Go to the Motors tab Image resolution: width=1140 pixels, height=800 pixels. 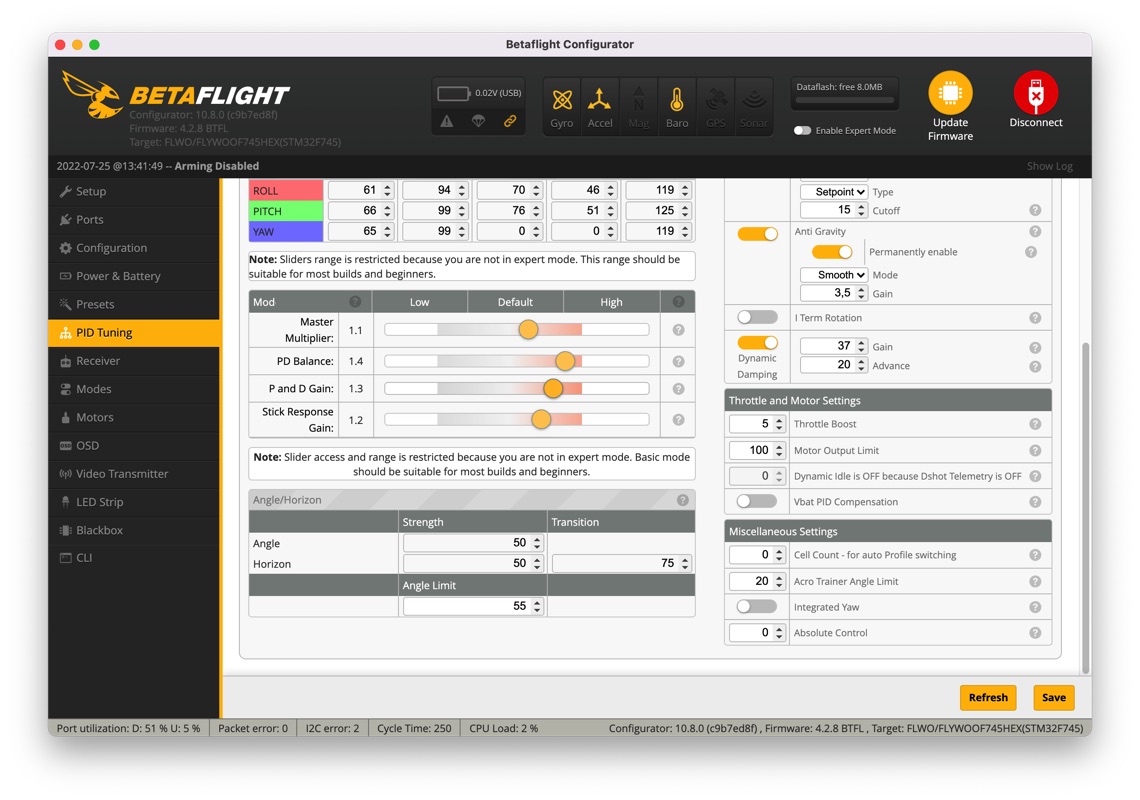[134, 417]
